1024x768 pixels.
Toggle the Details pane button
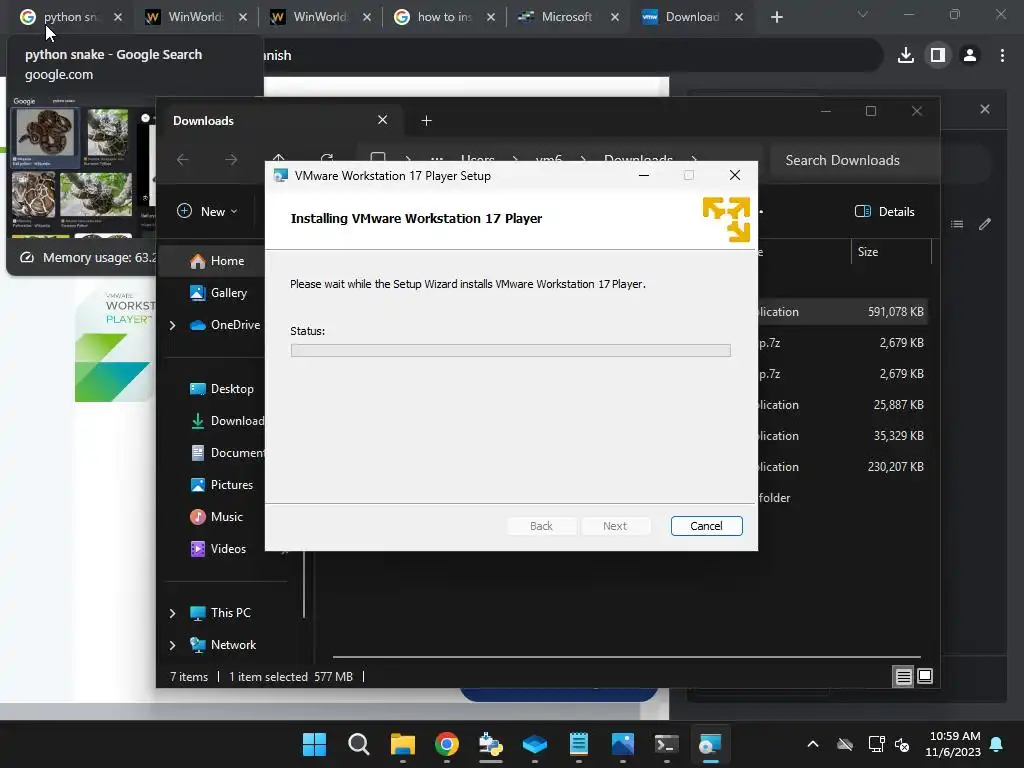click(884, 212)
